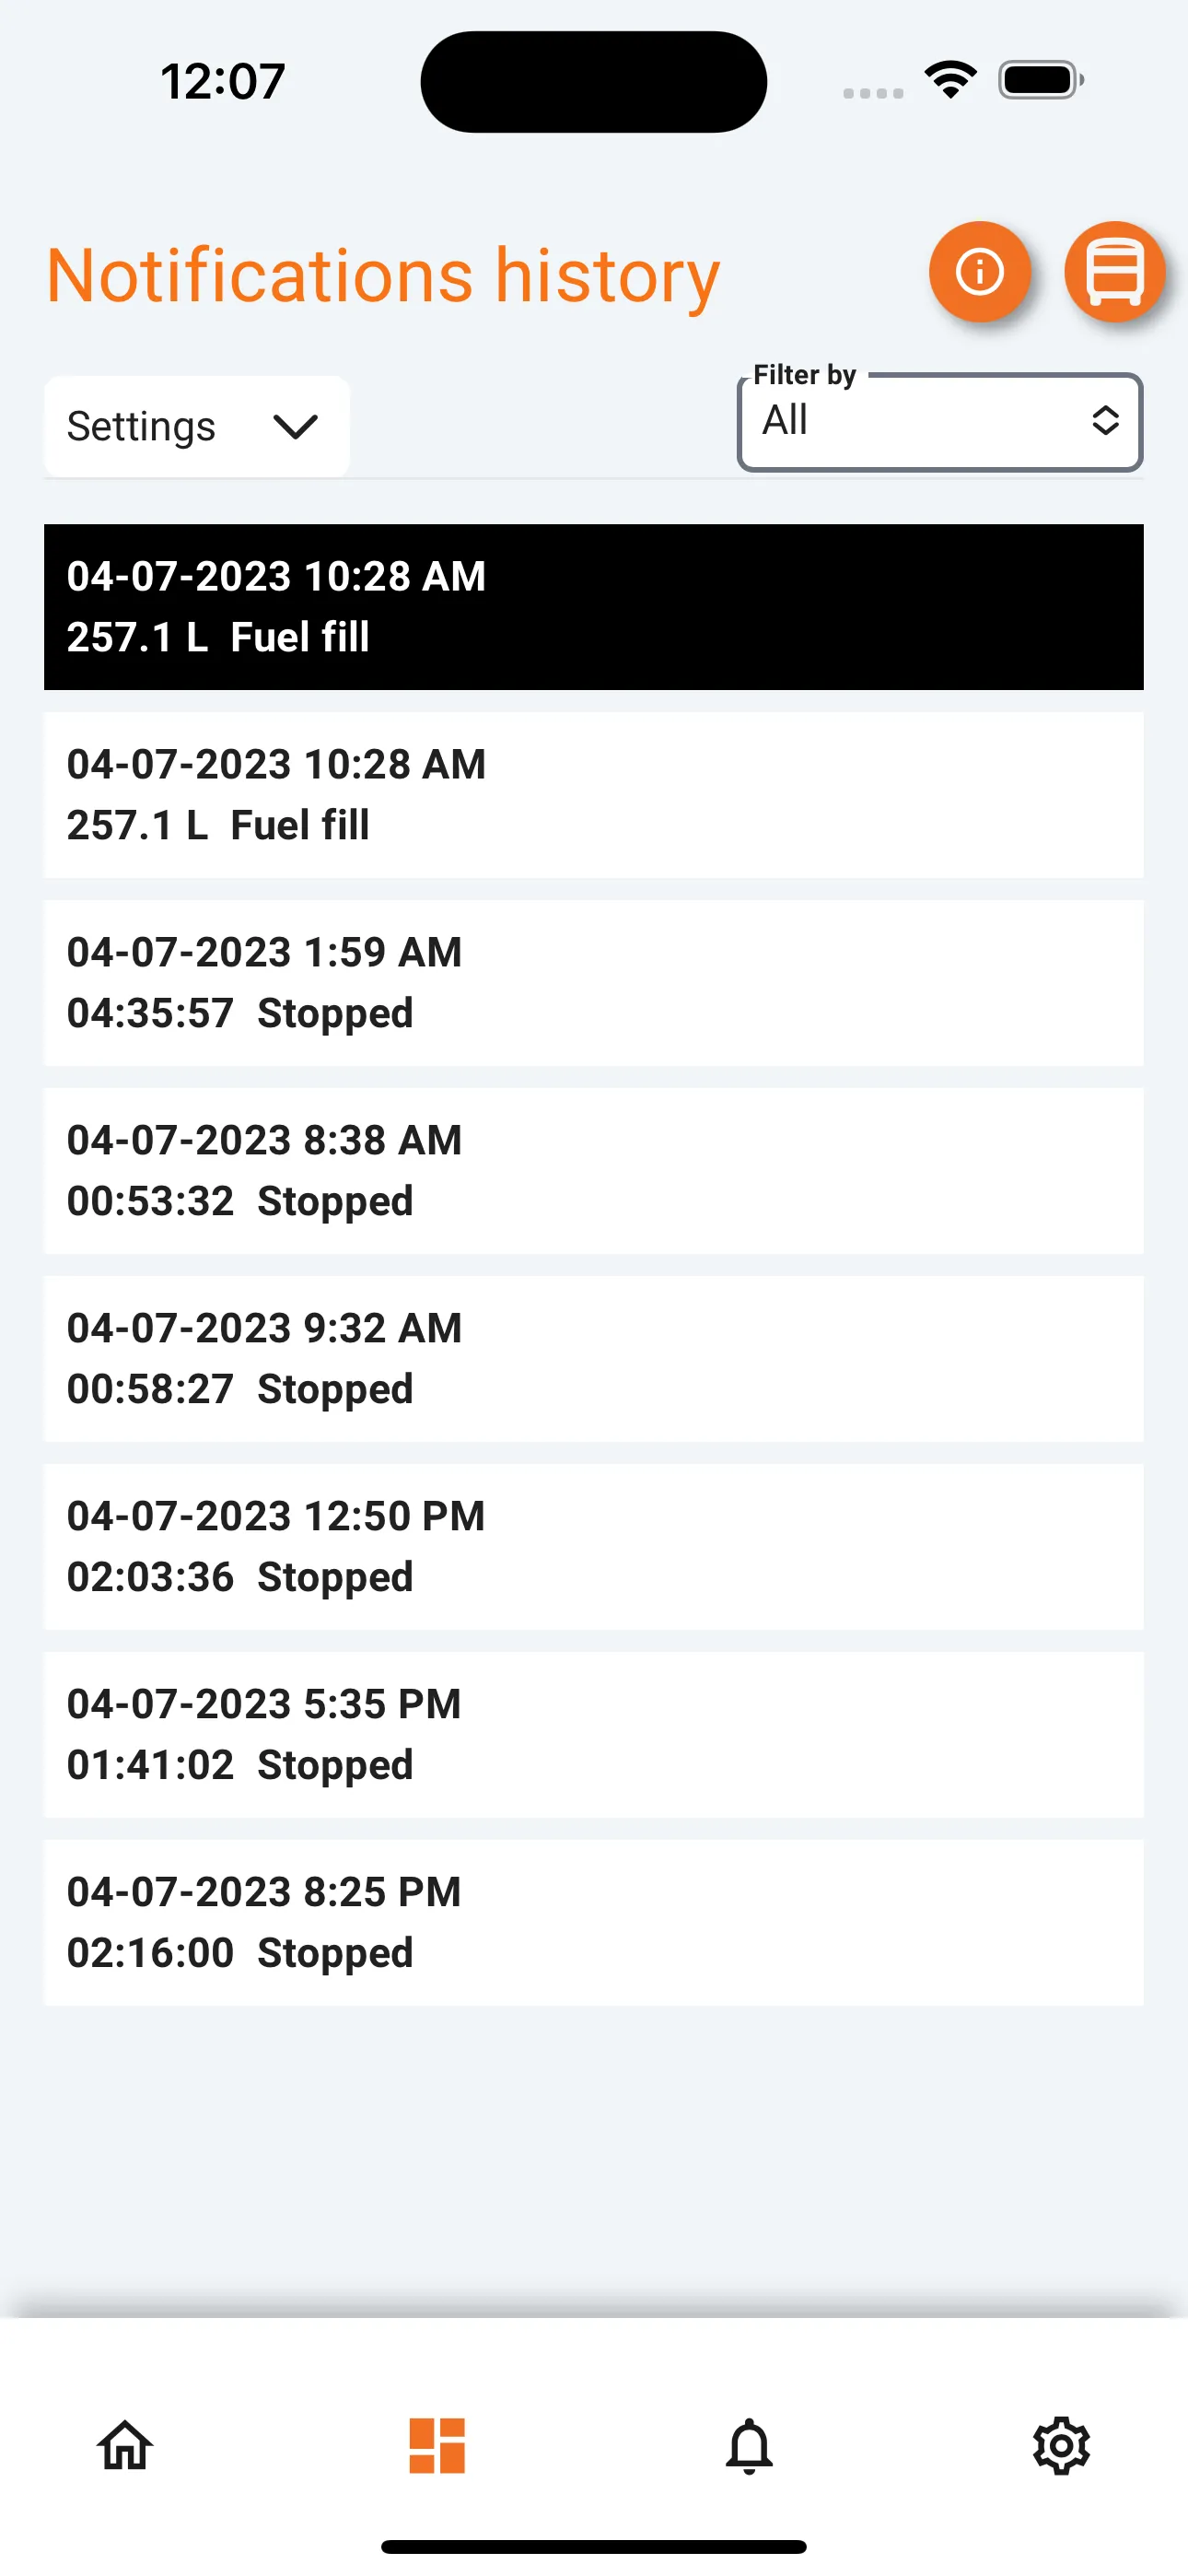Select the 5:35 PM Stopped notification
The image size is (1188, 2576).
coord(593,1735)
